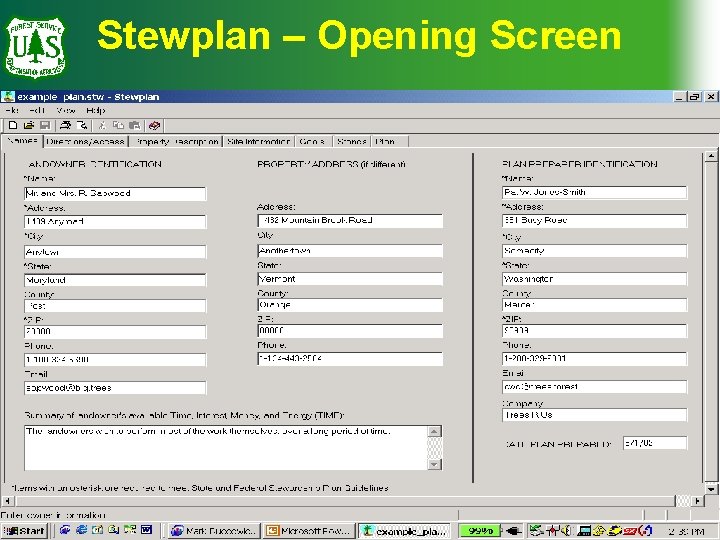This screenshot has height=540, width=720.
Task: Click the Date Plan Prepared field
Action: pyautogui.click(x=655, y=443)
